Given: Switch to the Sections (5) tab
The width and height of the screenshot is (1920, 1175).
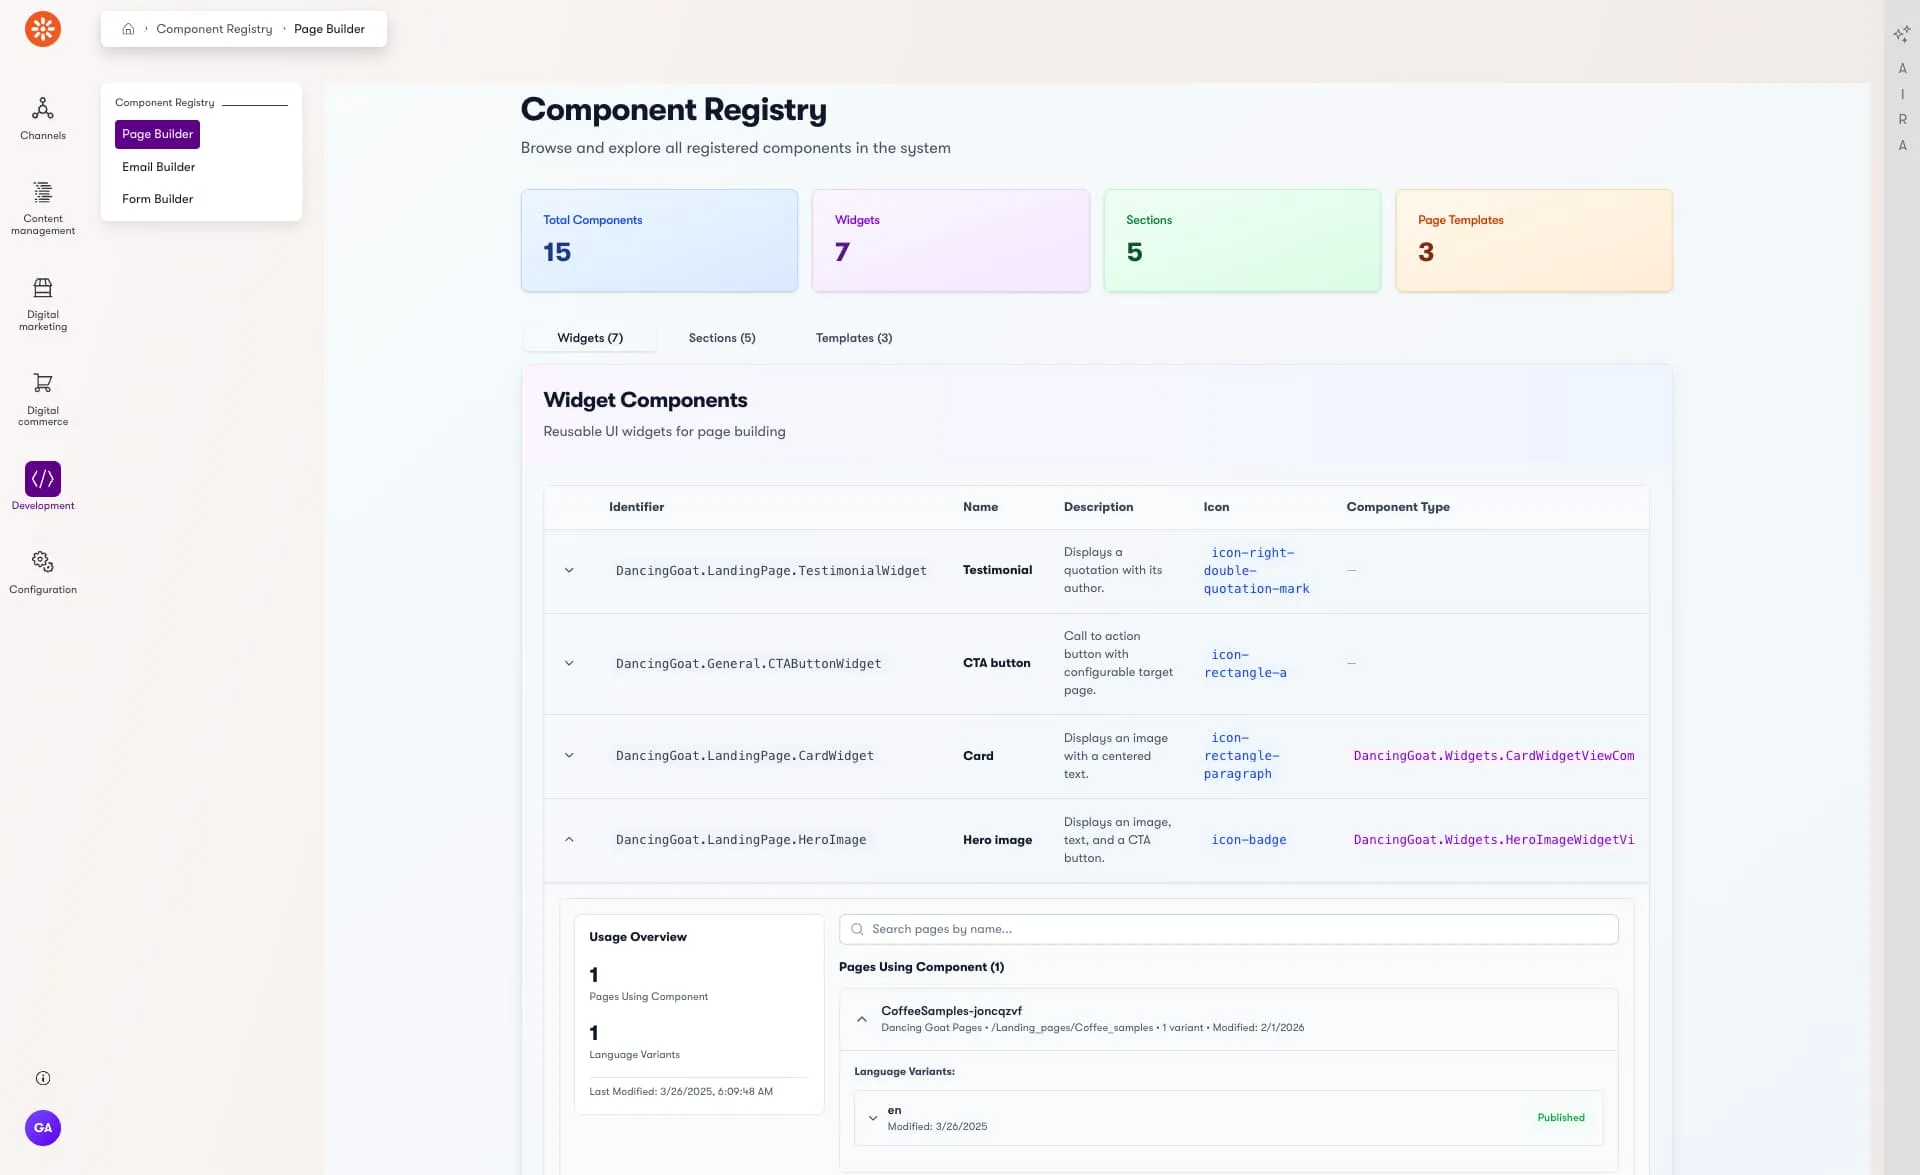Looking at the screenshot, I should [721, 338].
